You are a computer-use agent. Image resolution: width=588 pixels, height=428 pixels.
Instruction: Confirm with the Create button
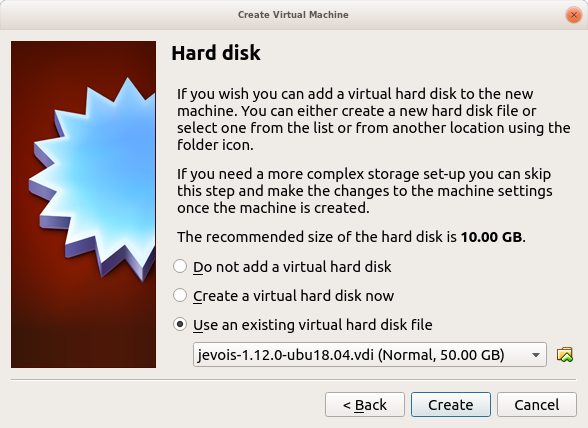click(x=451, y=405)
